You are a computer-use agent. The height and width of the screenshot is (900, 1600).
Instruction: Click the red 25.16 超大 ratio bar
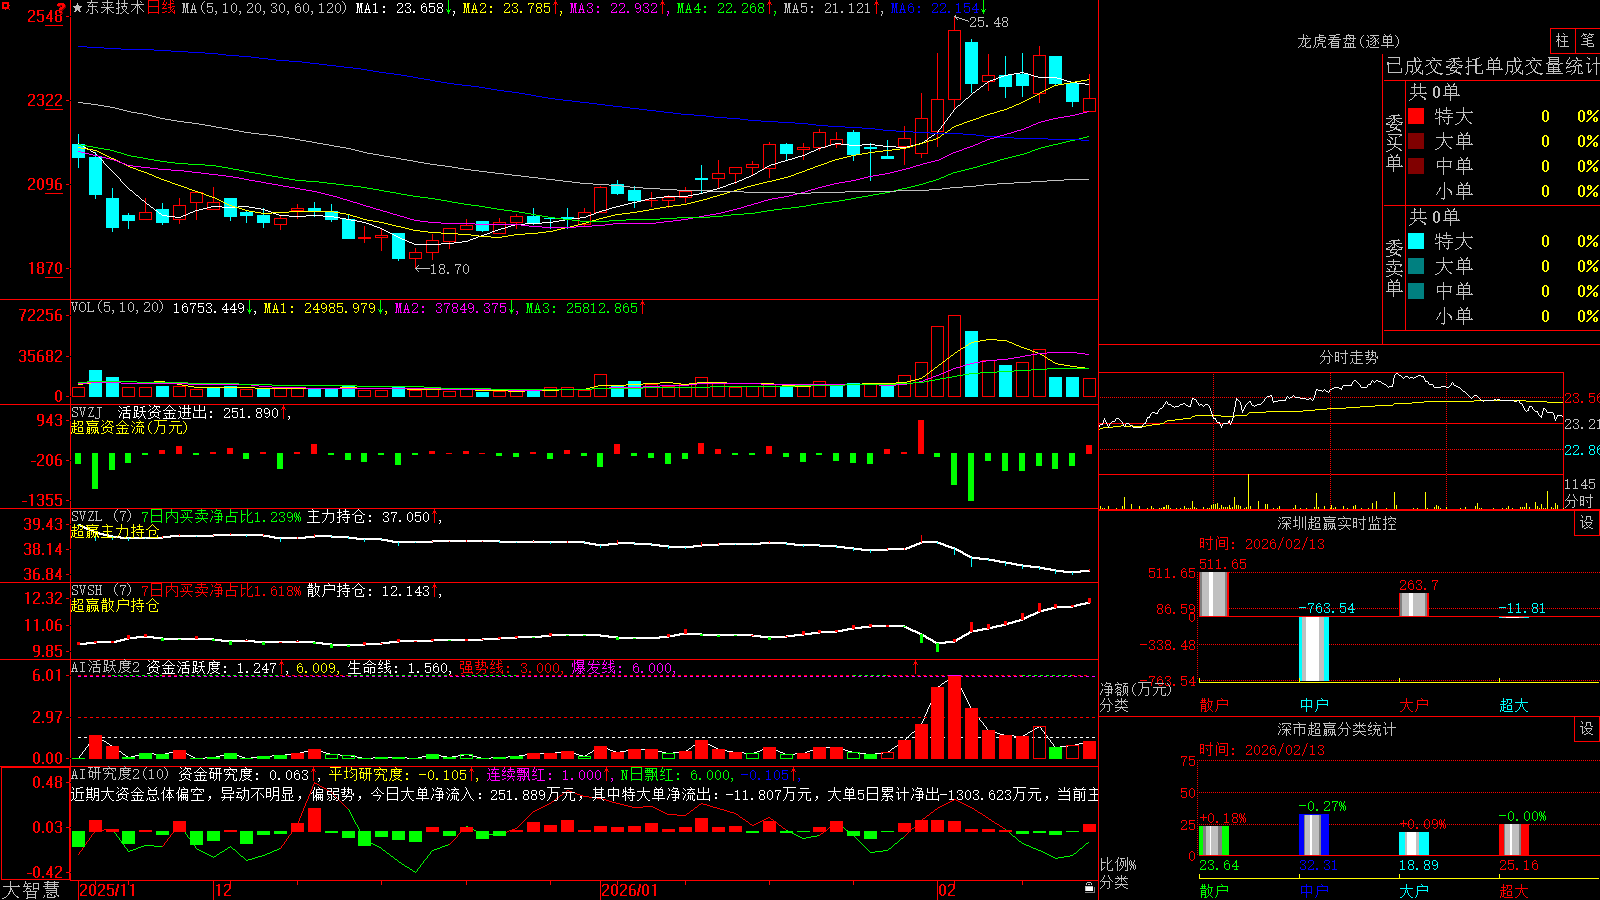[x=1514, y=840]
